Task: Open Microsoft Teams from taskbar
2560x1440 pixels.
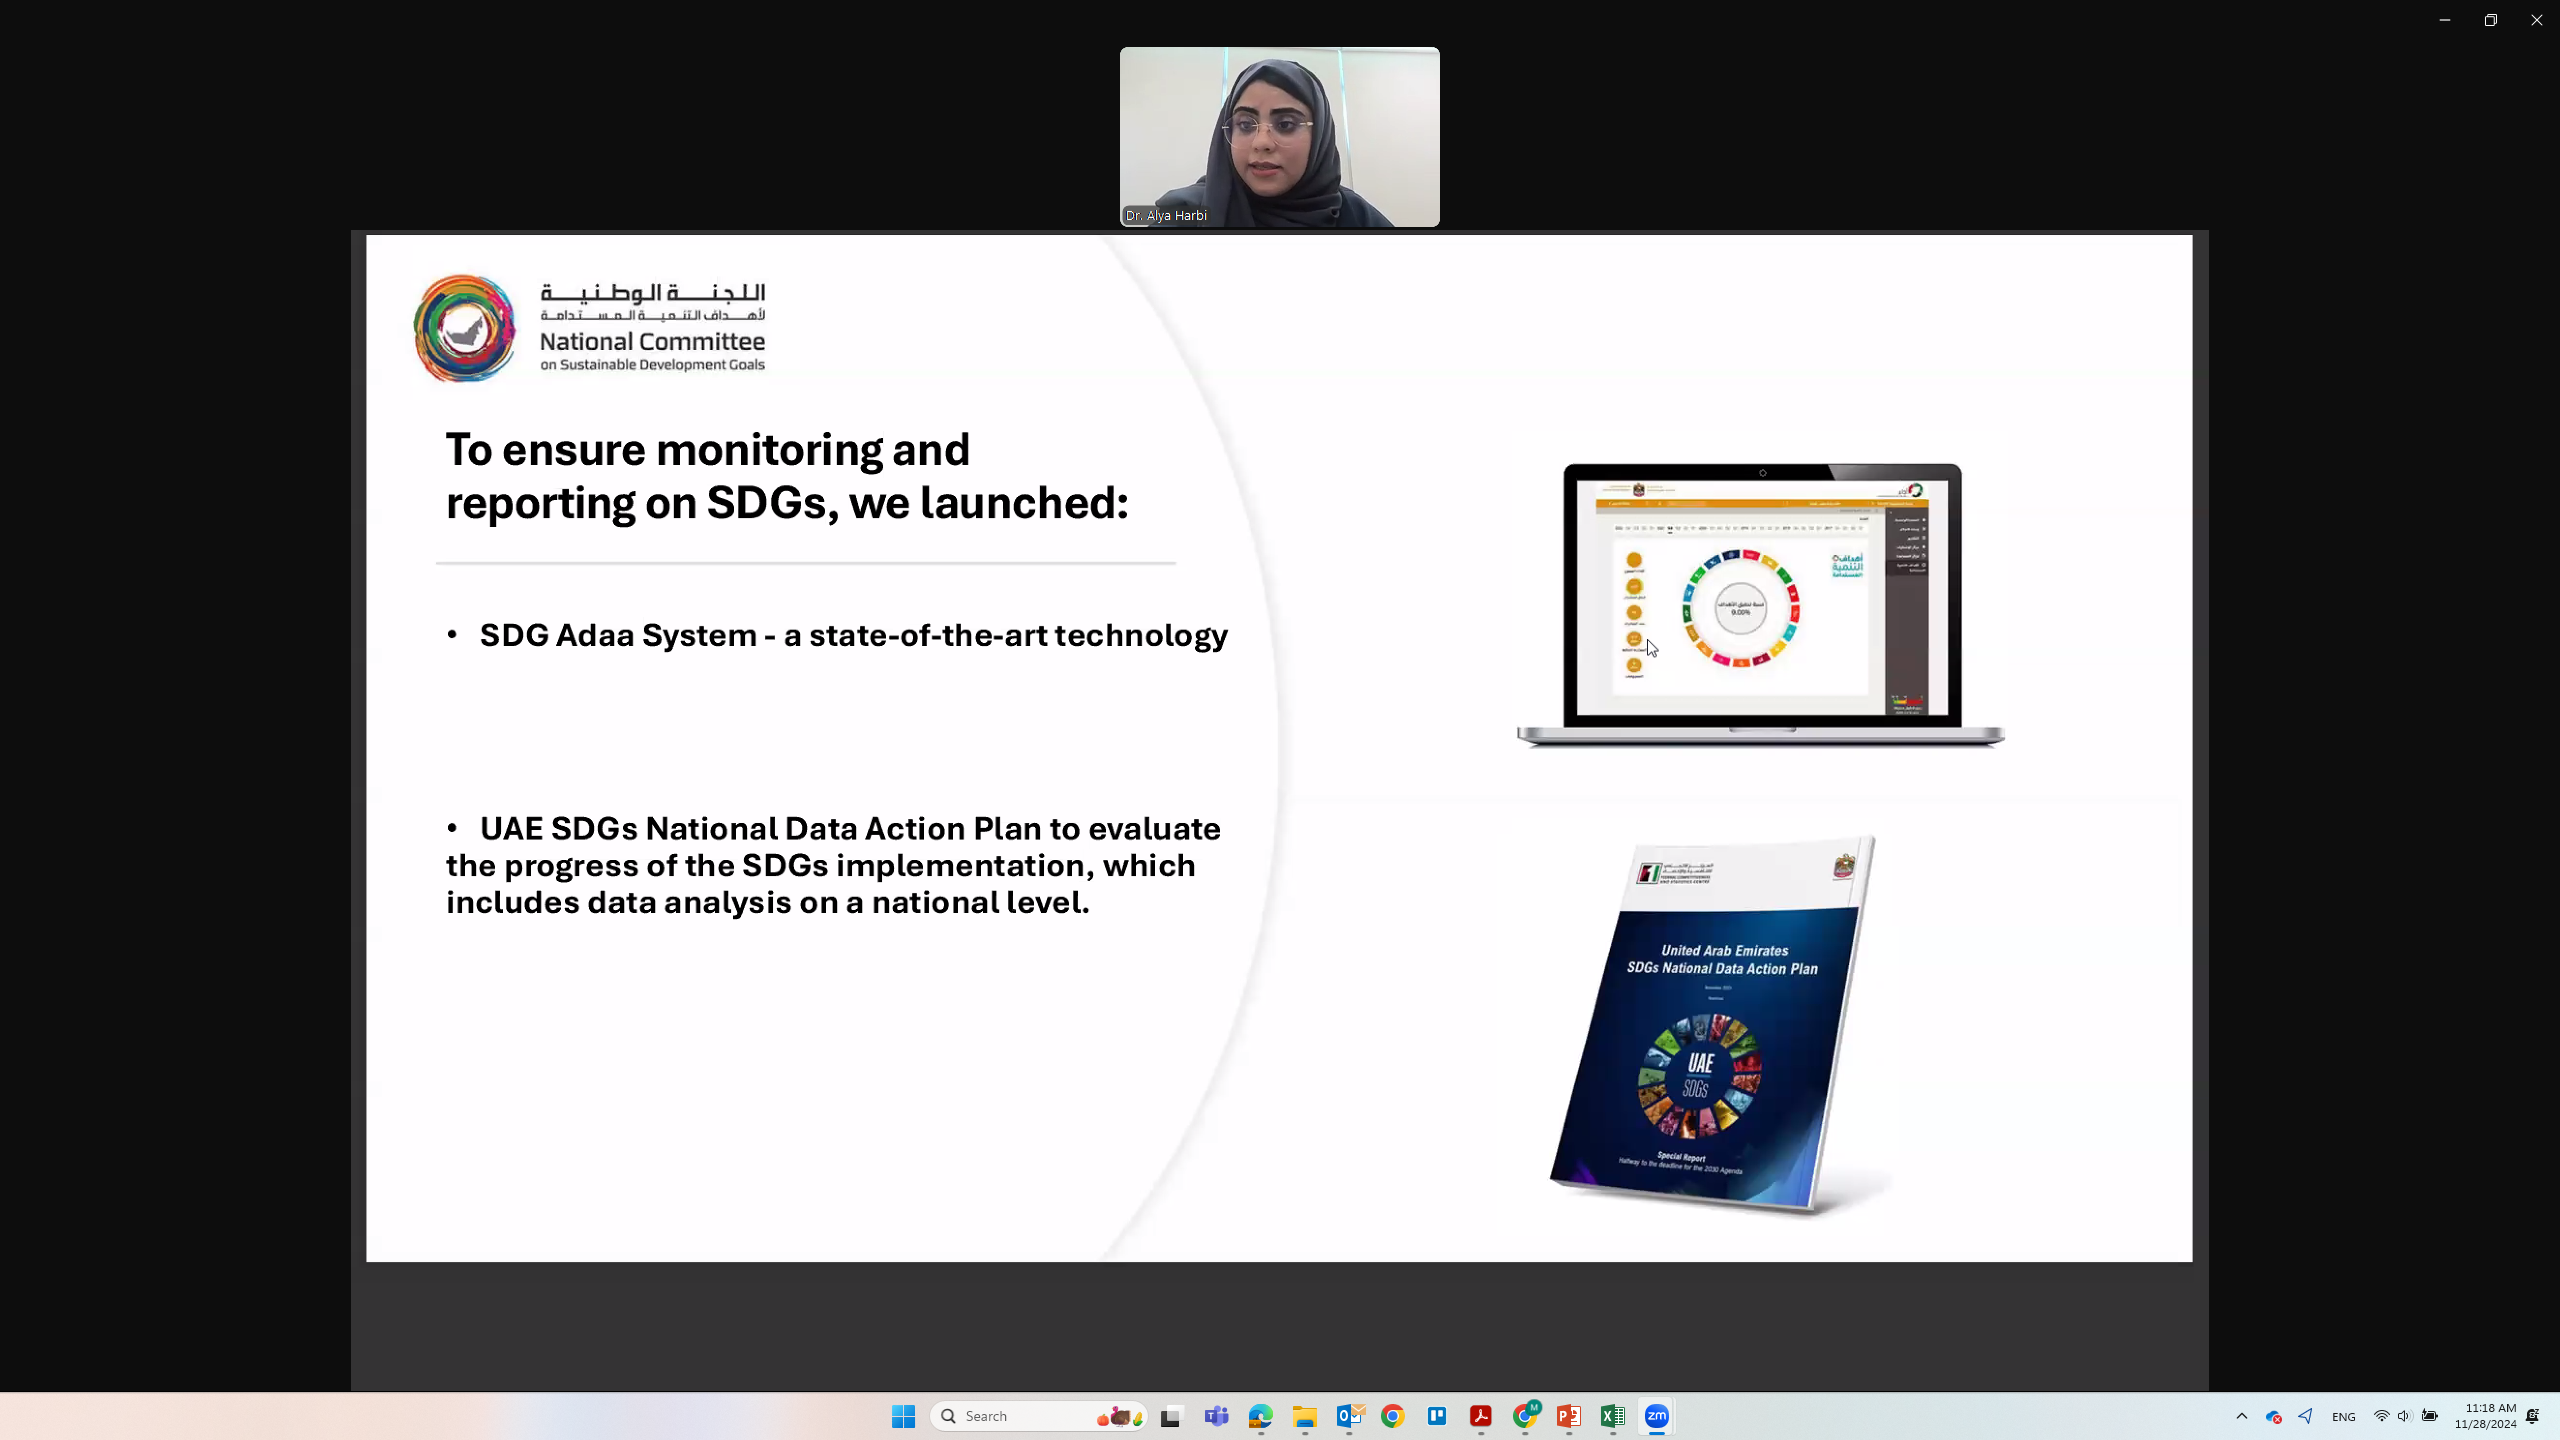Action: click(1216, 1416)
